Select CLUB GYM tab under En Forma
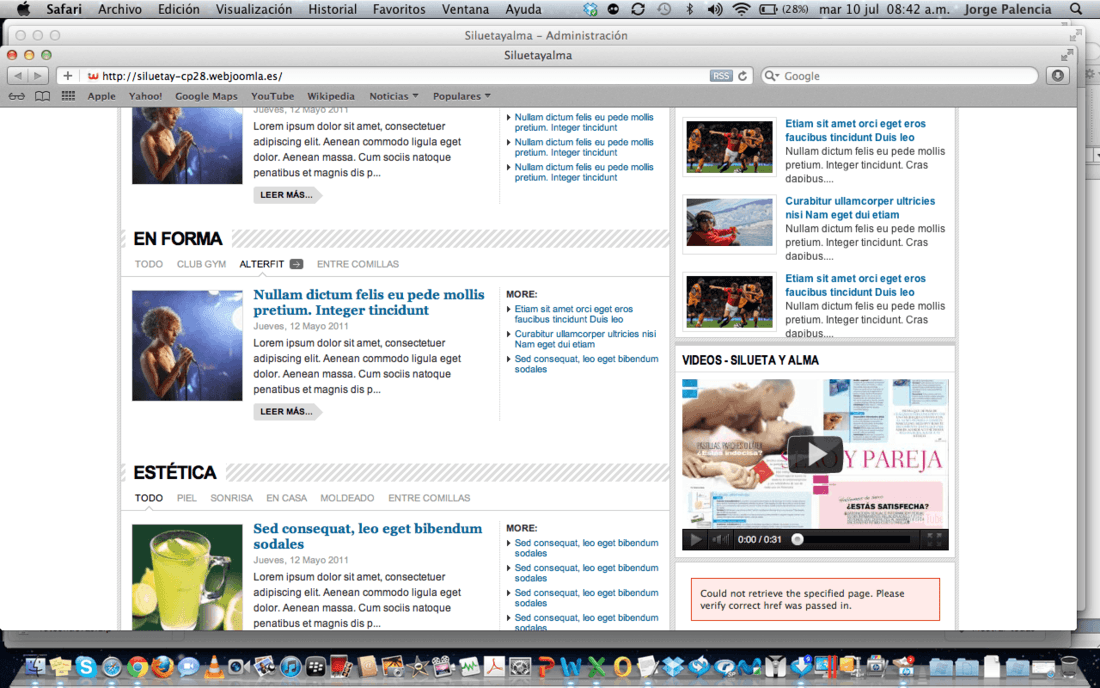This screenshot has width=1100, height=688. tap(201, 264)
